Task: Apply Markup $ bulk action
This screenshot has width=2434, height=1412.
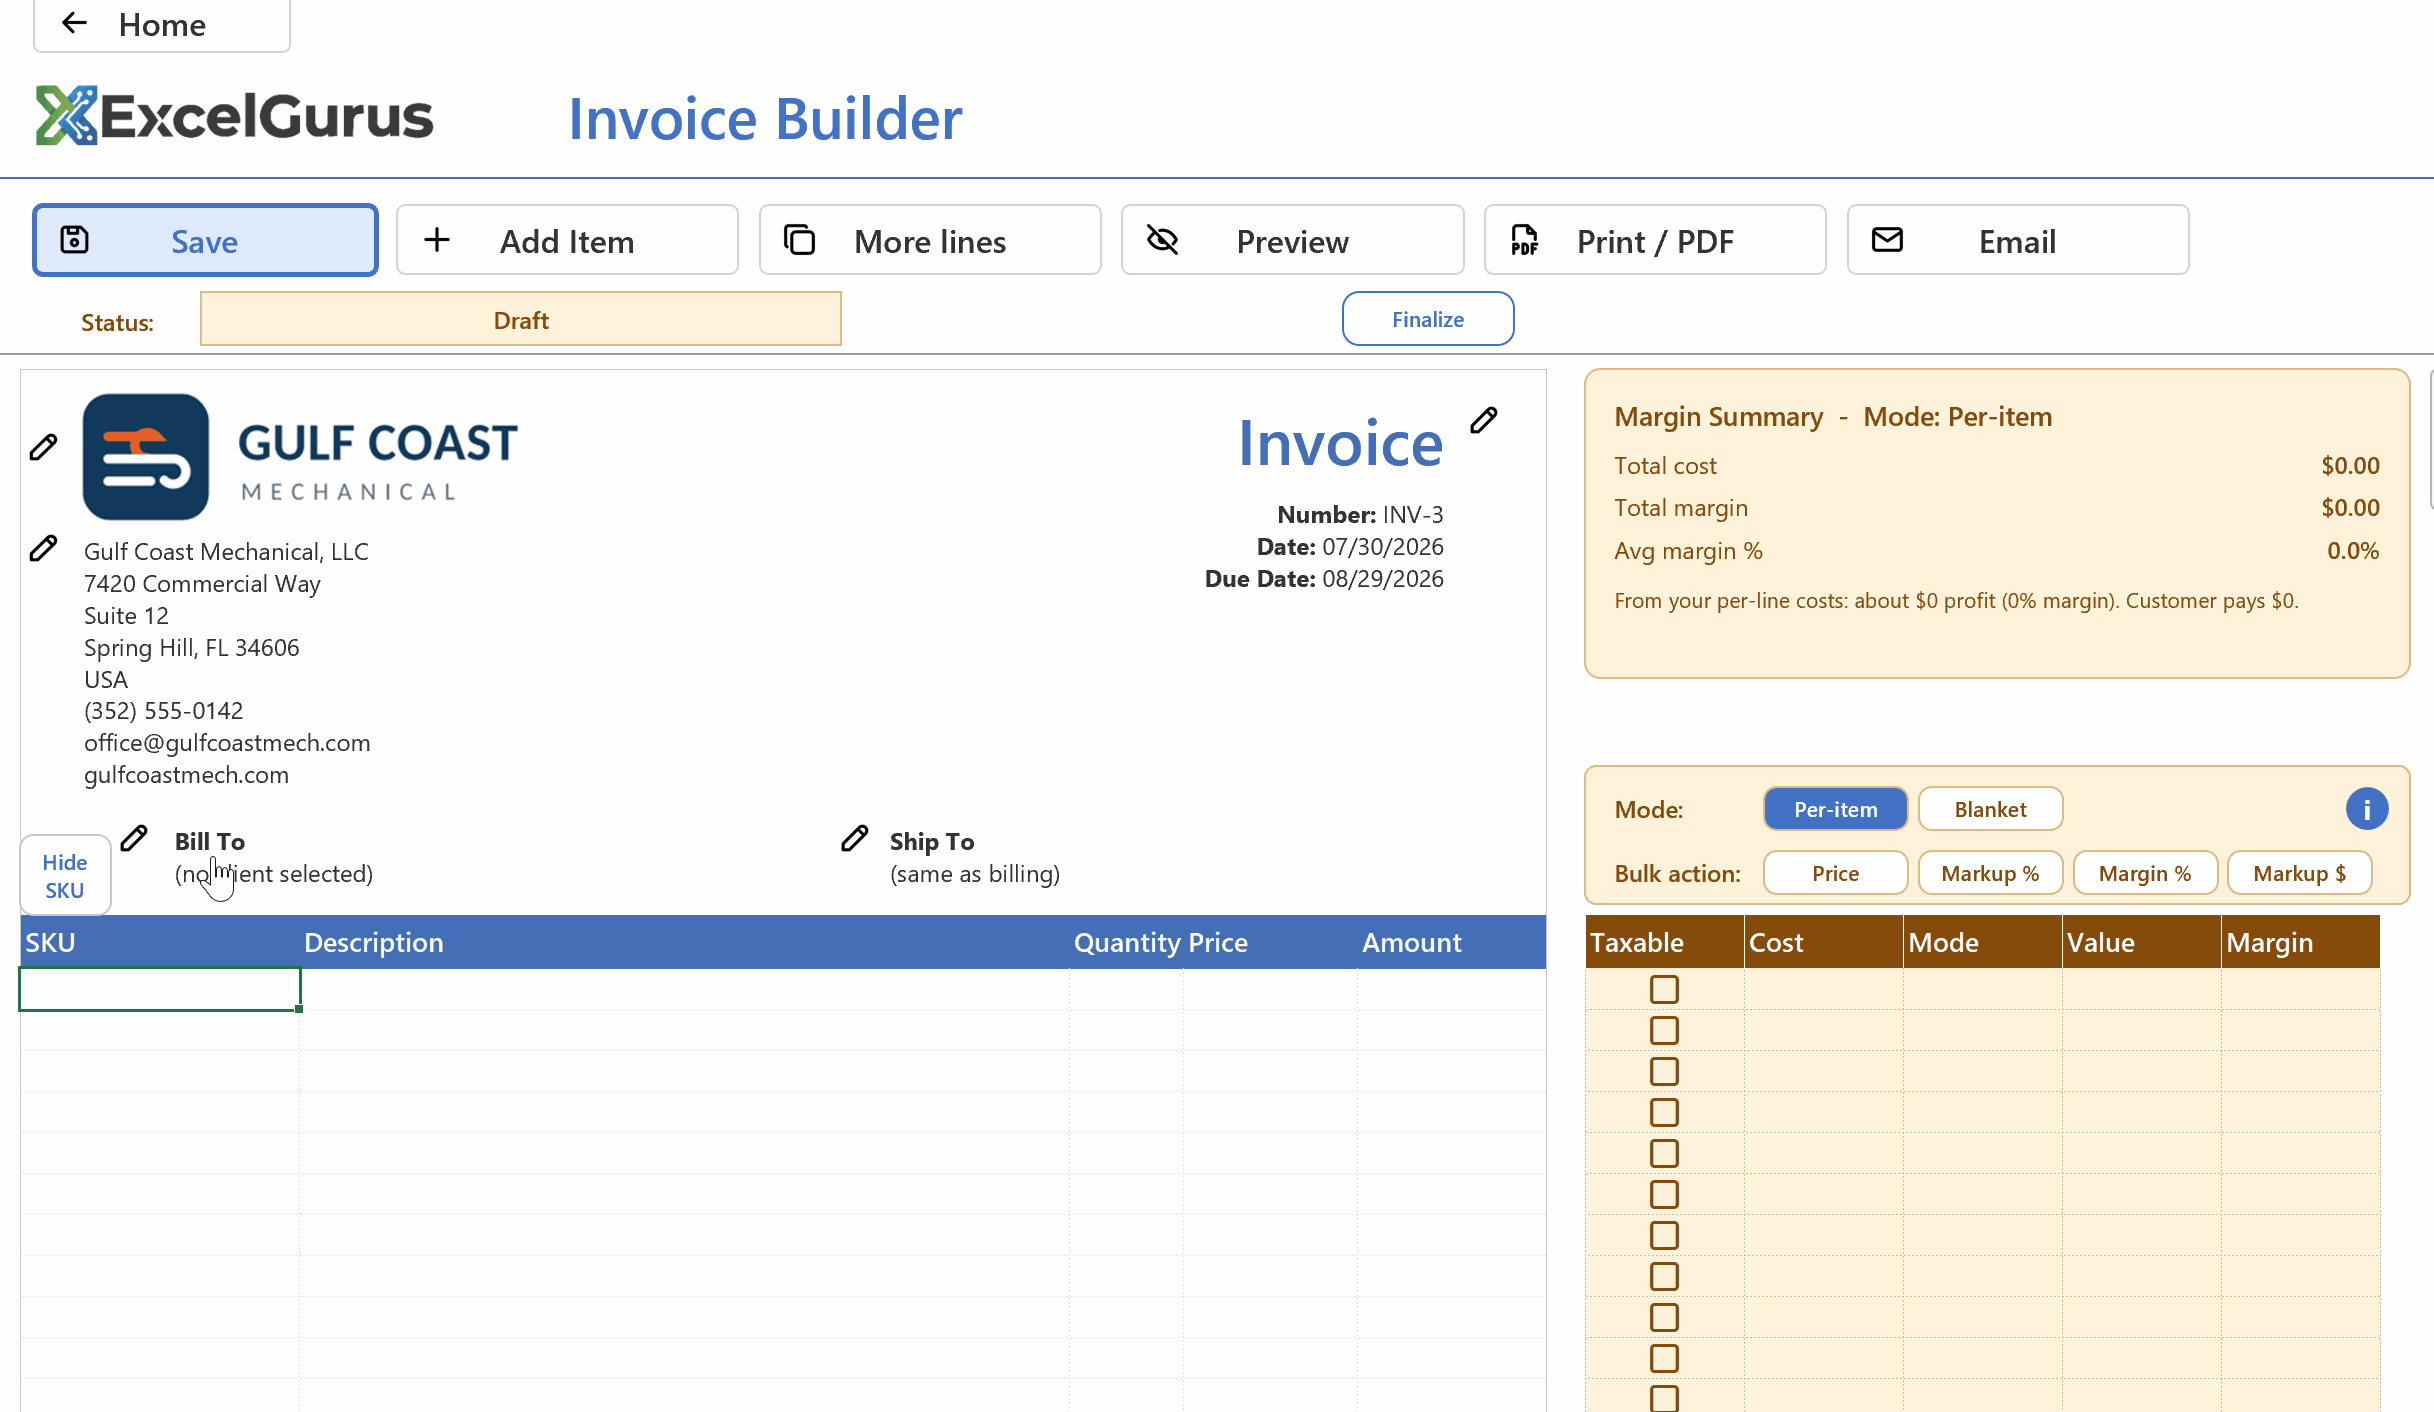Action: tap(2300, 873)
